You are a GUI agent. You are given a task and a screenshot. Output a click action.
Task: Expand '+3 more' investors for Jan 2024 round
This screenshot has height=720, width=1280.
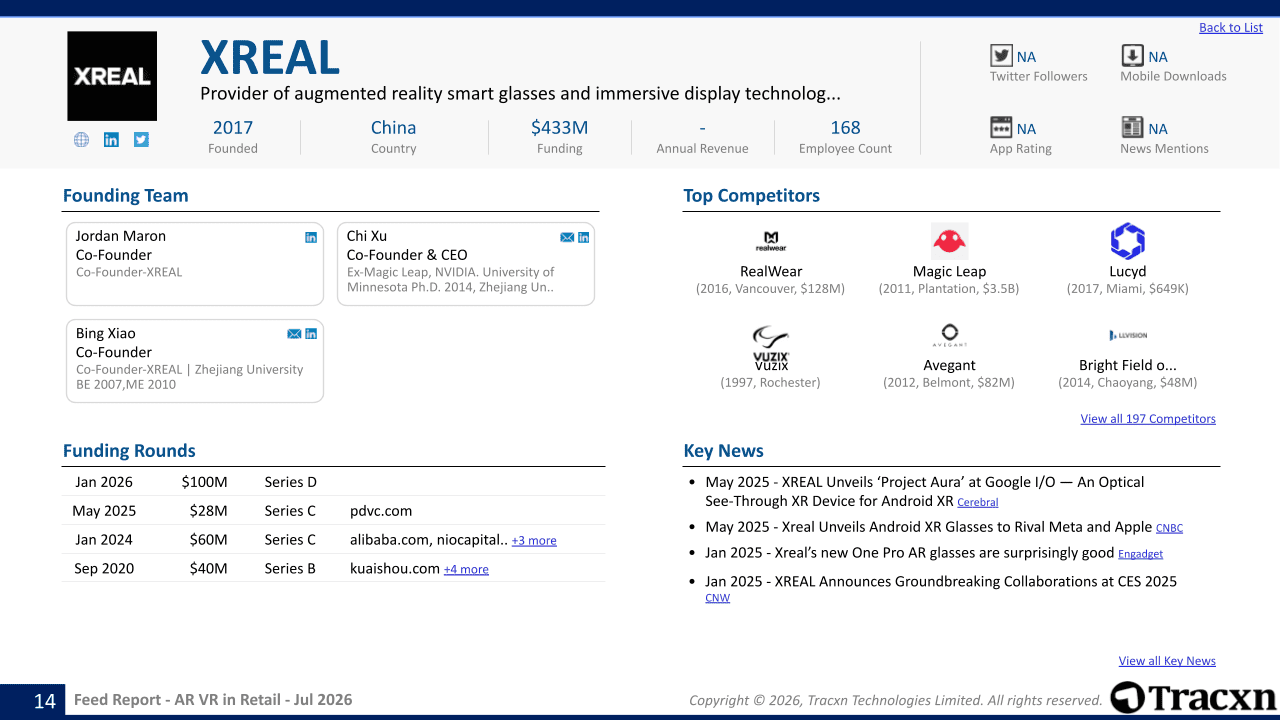(x=534, y=541)
